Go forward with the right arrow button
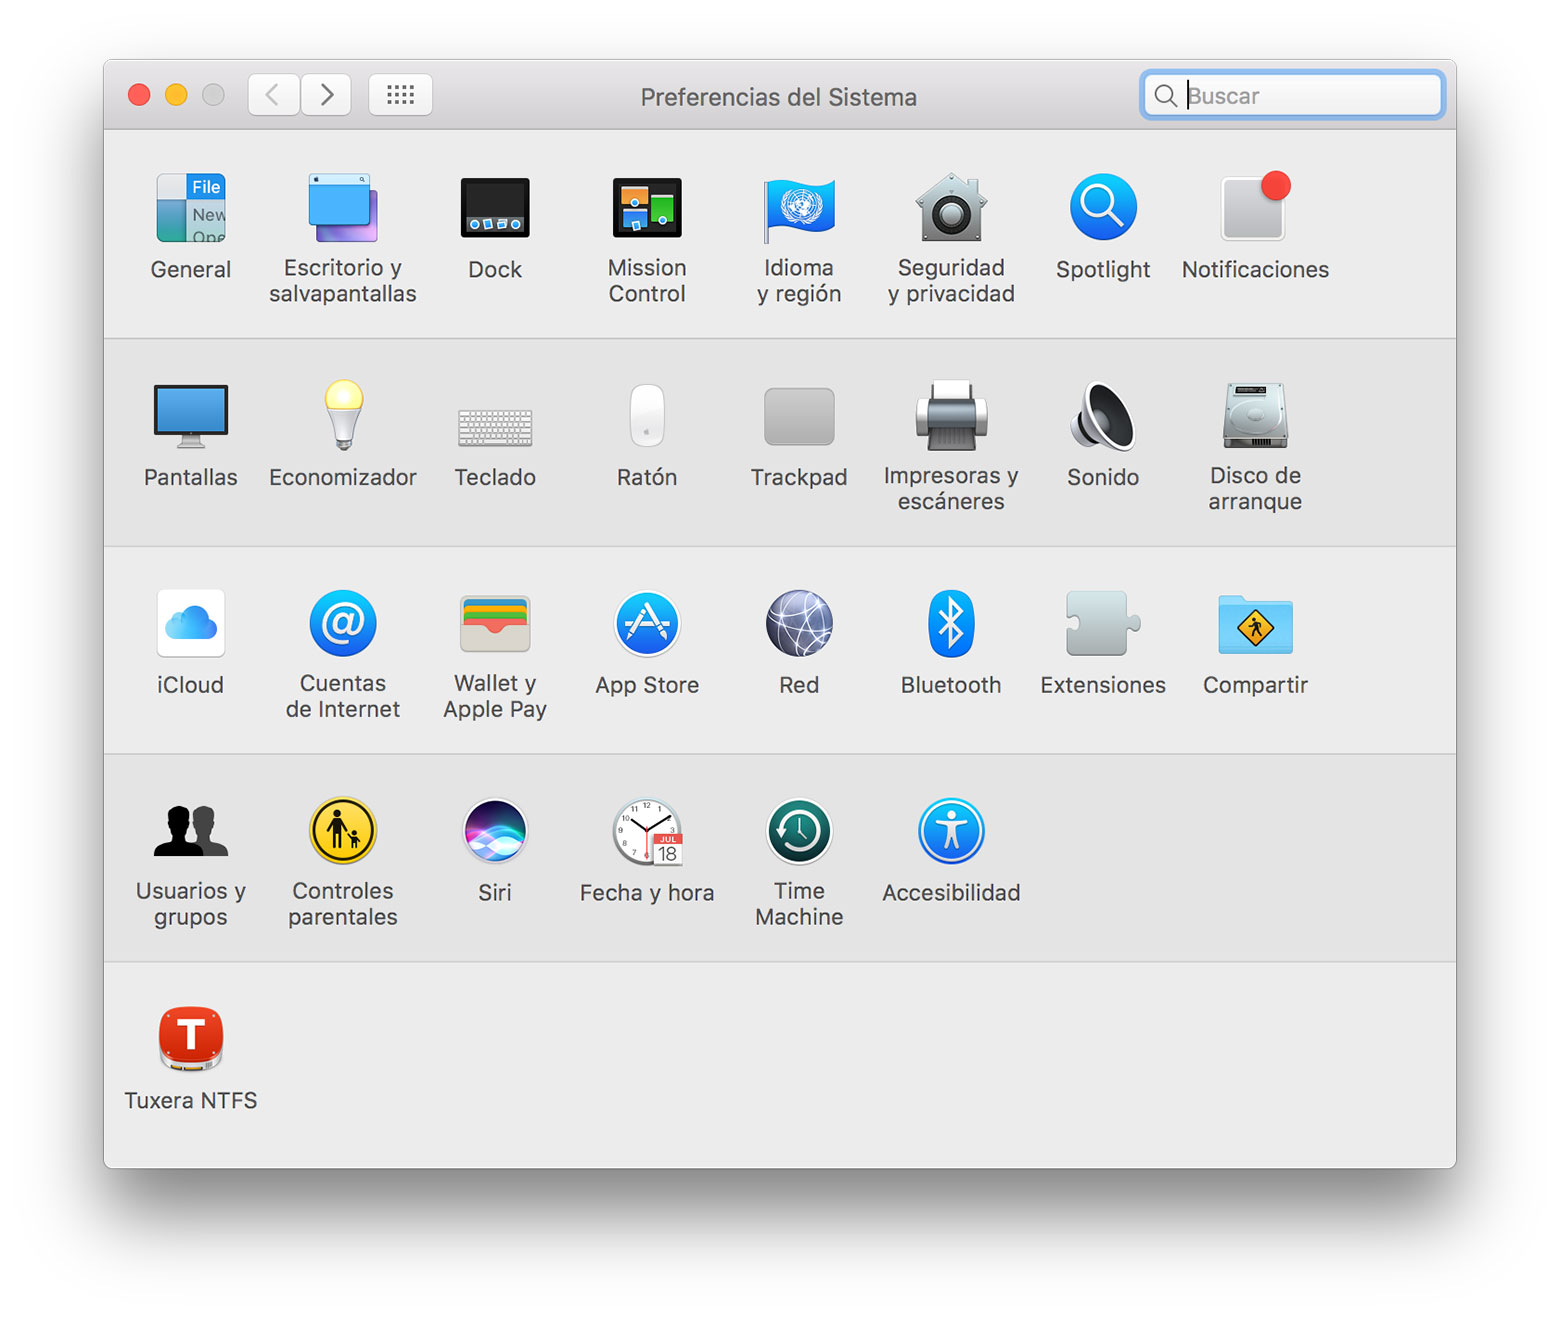The image size is (1560, 1317). 326,95
